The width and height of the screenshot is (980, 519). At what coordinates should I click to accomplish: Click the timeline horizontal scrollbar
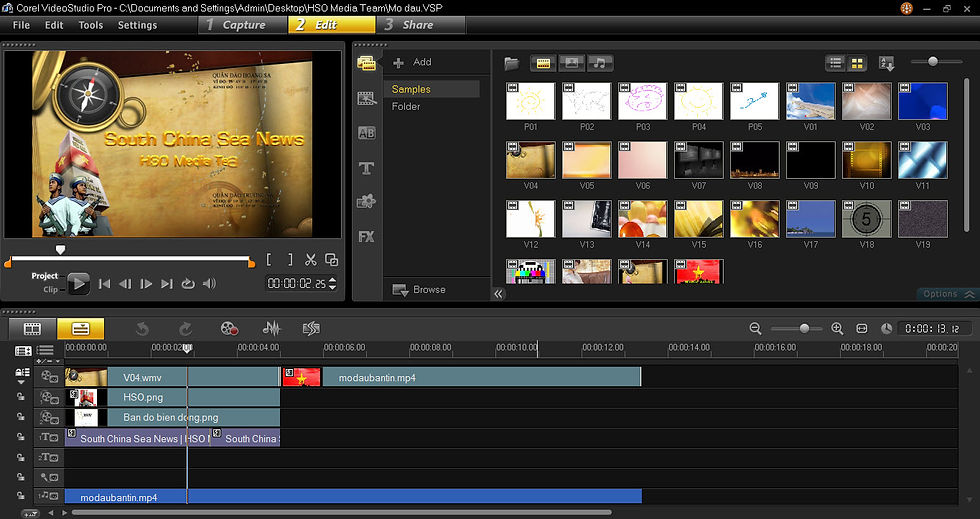(x=341, y=513)
